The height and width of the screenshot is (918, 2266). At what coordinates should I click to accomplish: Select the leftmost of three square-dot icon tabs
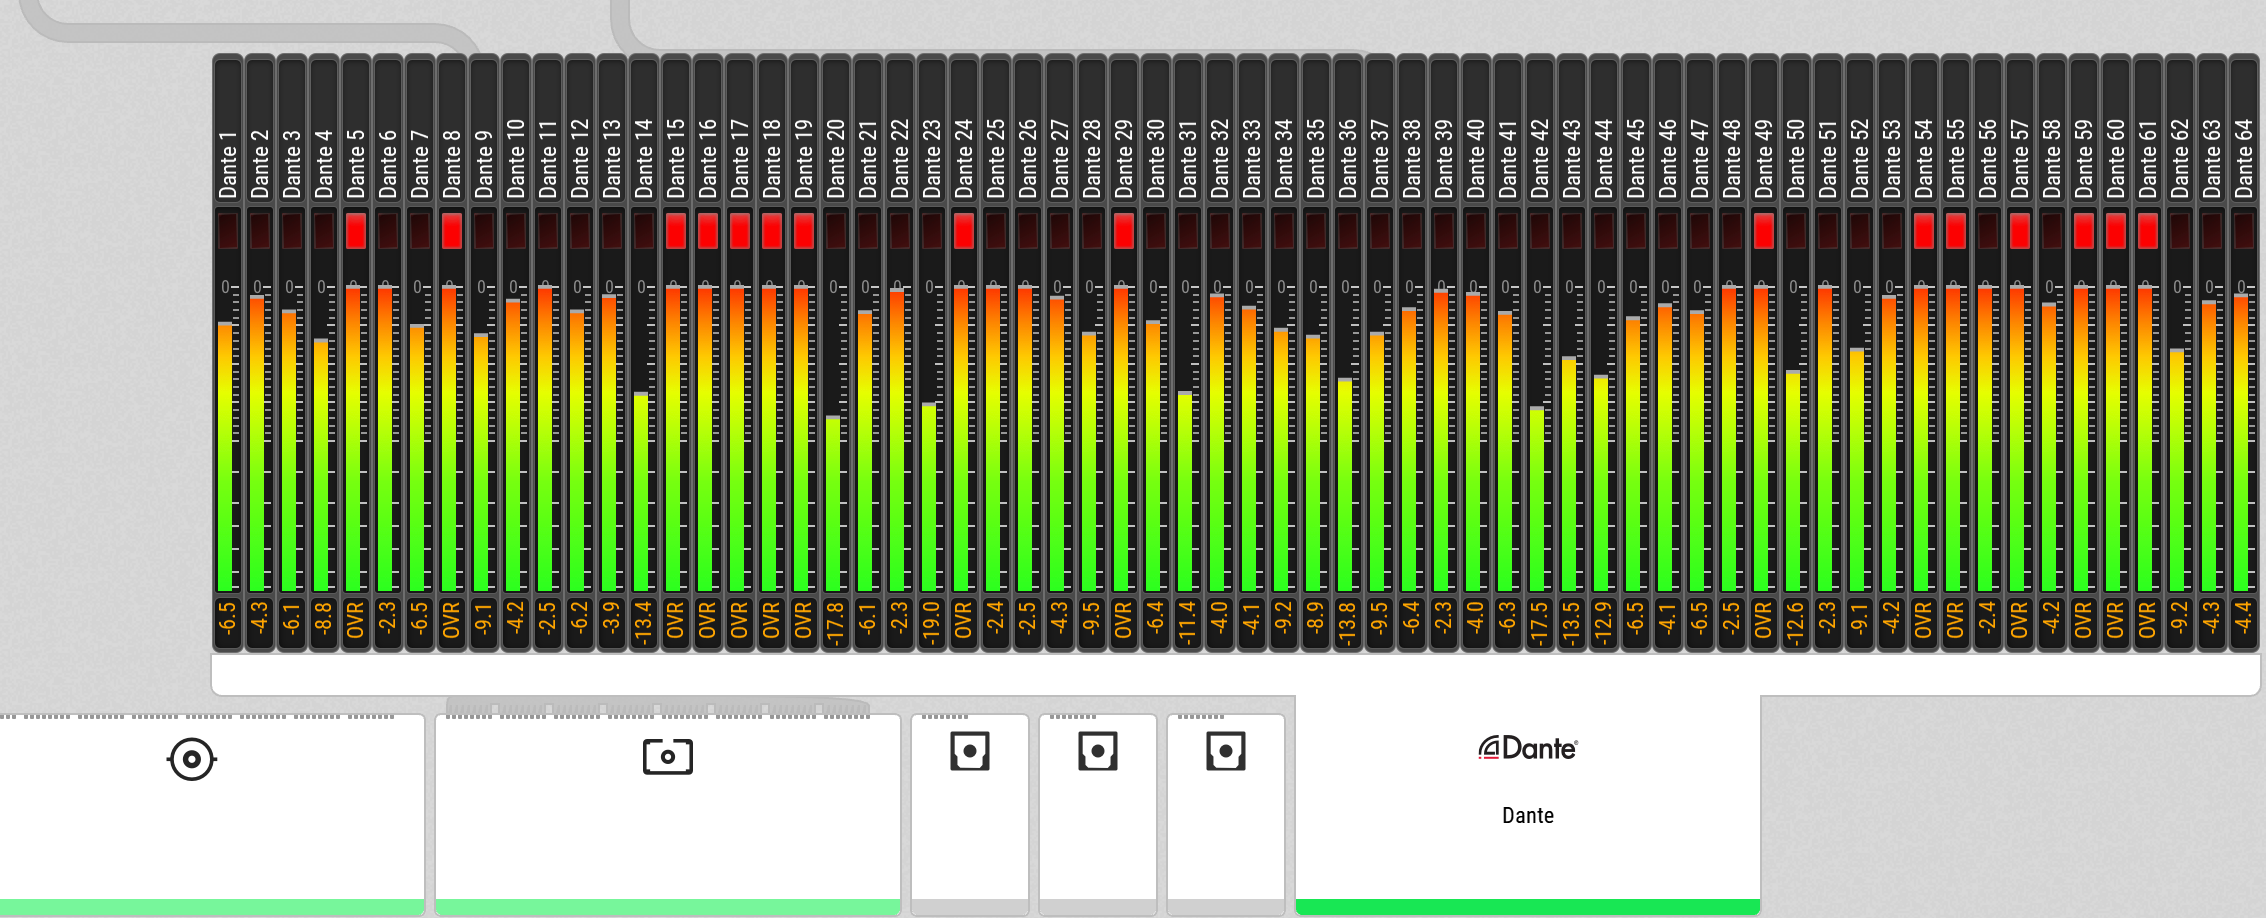[x=969, y=751]
